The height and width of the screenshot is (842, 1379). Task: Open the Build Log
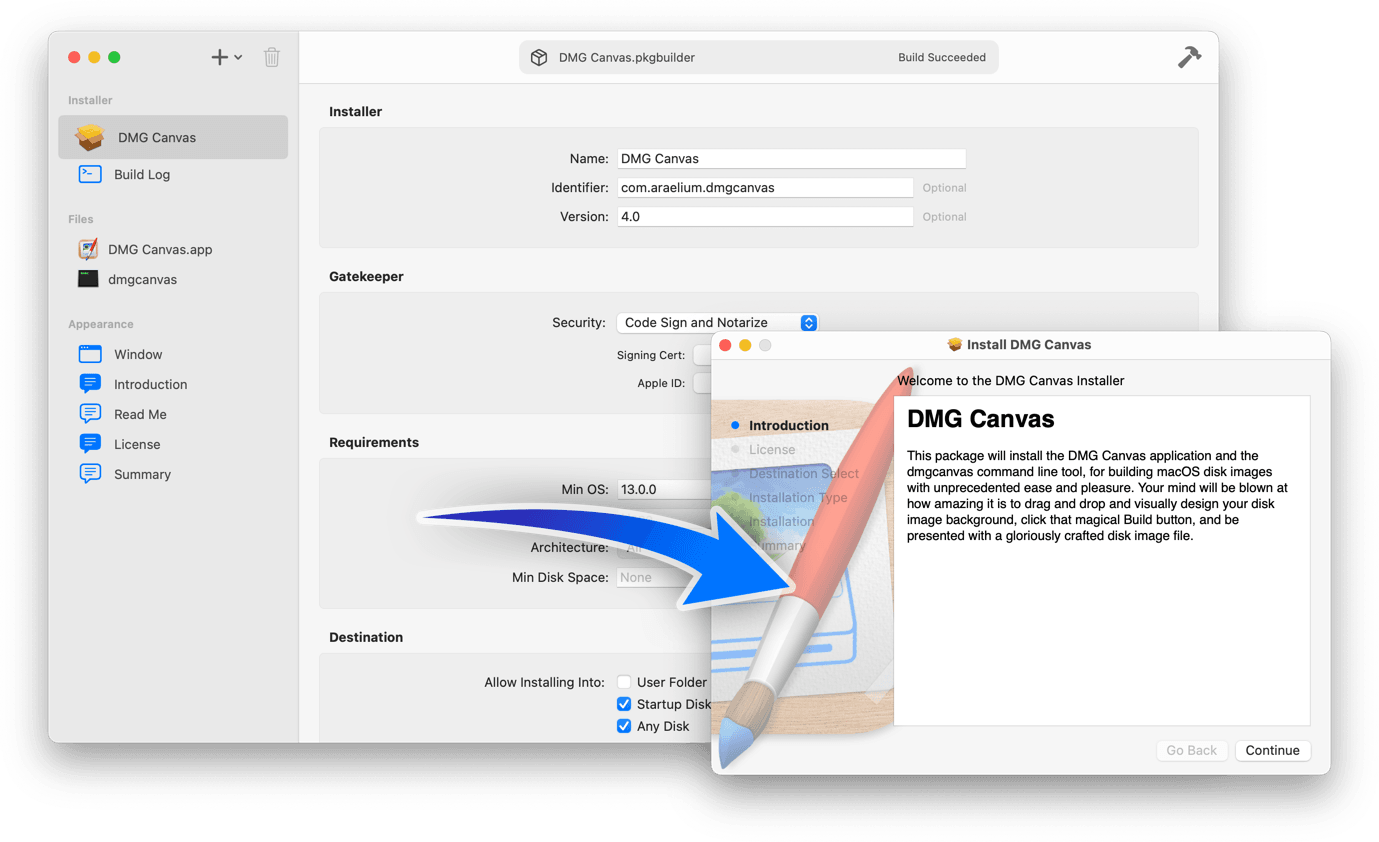tap(140, 174)
